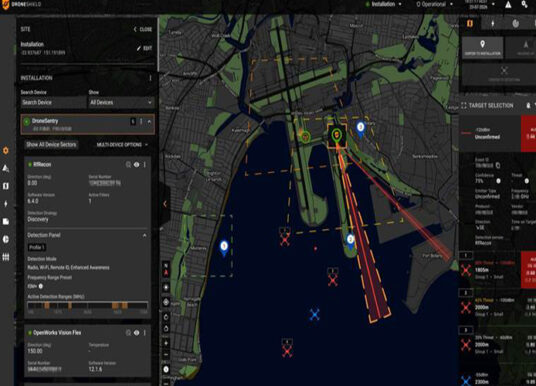Open the Operational status dropdown
The image size is (536, 386).
tap(434, 4)
